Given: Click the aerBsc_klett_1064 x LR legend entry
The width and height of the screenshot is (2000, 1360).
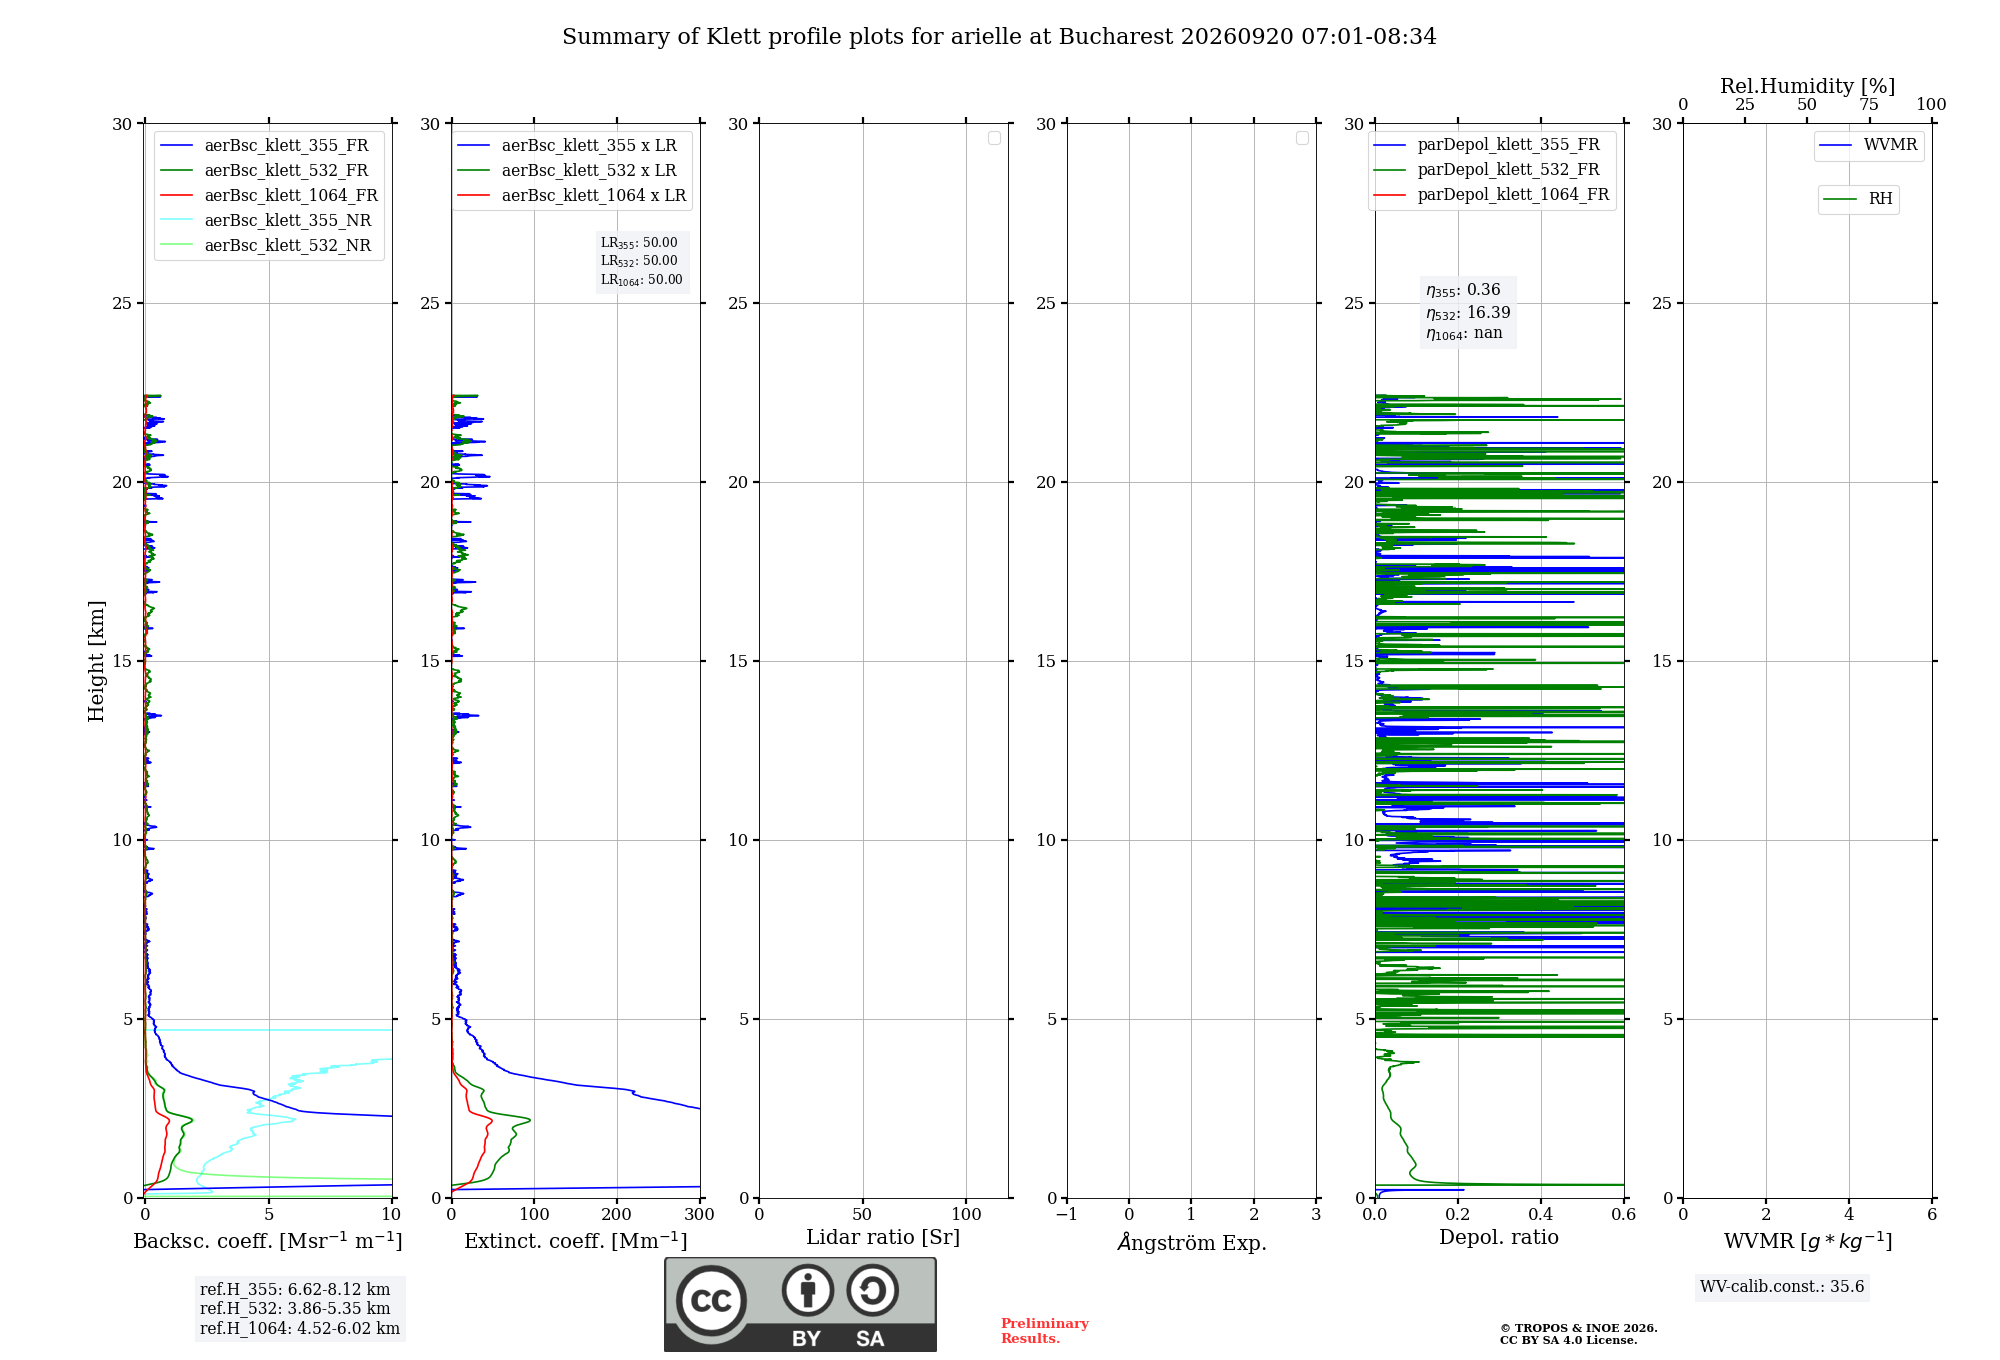Looking at the screenshot, I should (x=572, y=195).
